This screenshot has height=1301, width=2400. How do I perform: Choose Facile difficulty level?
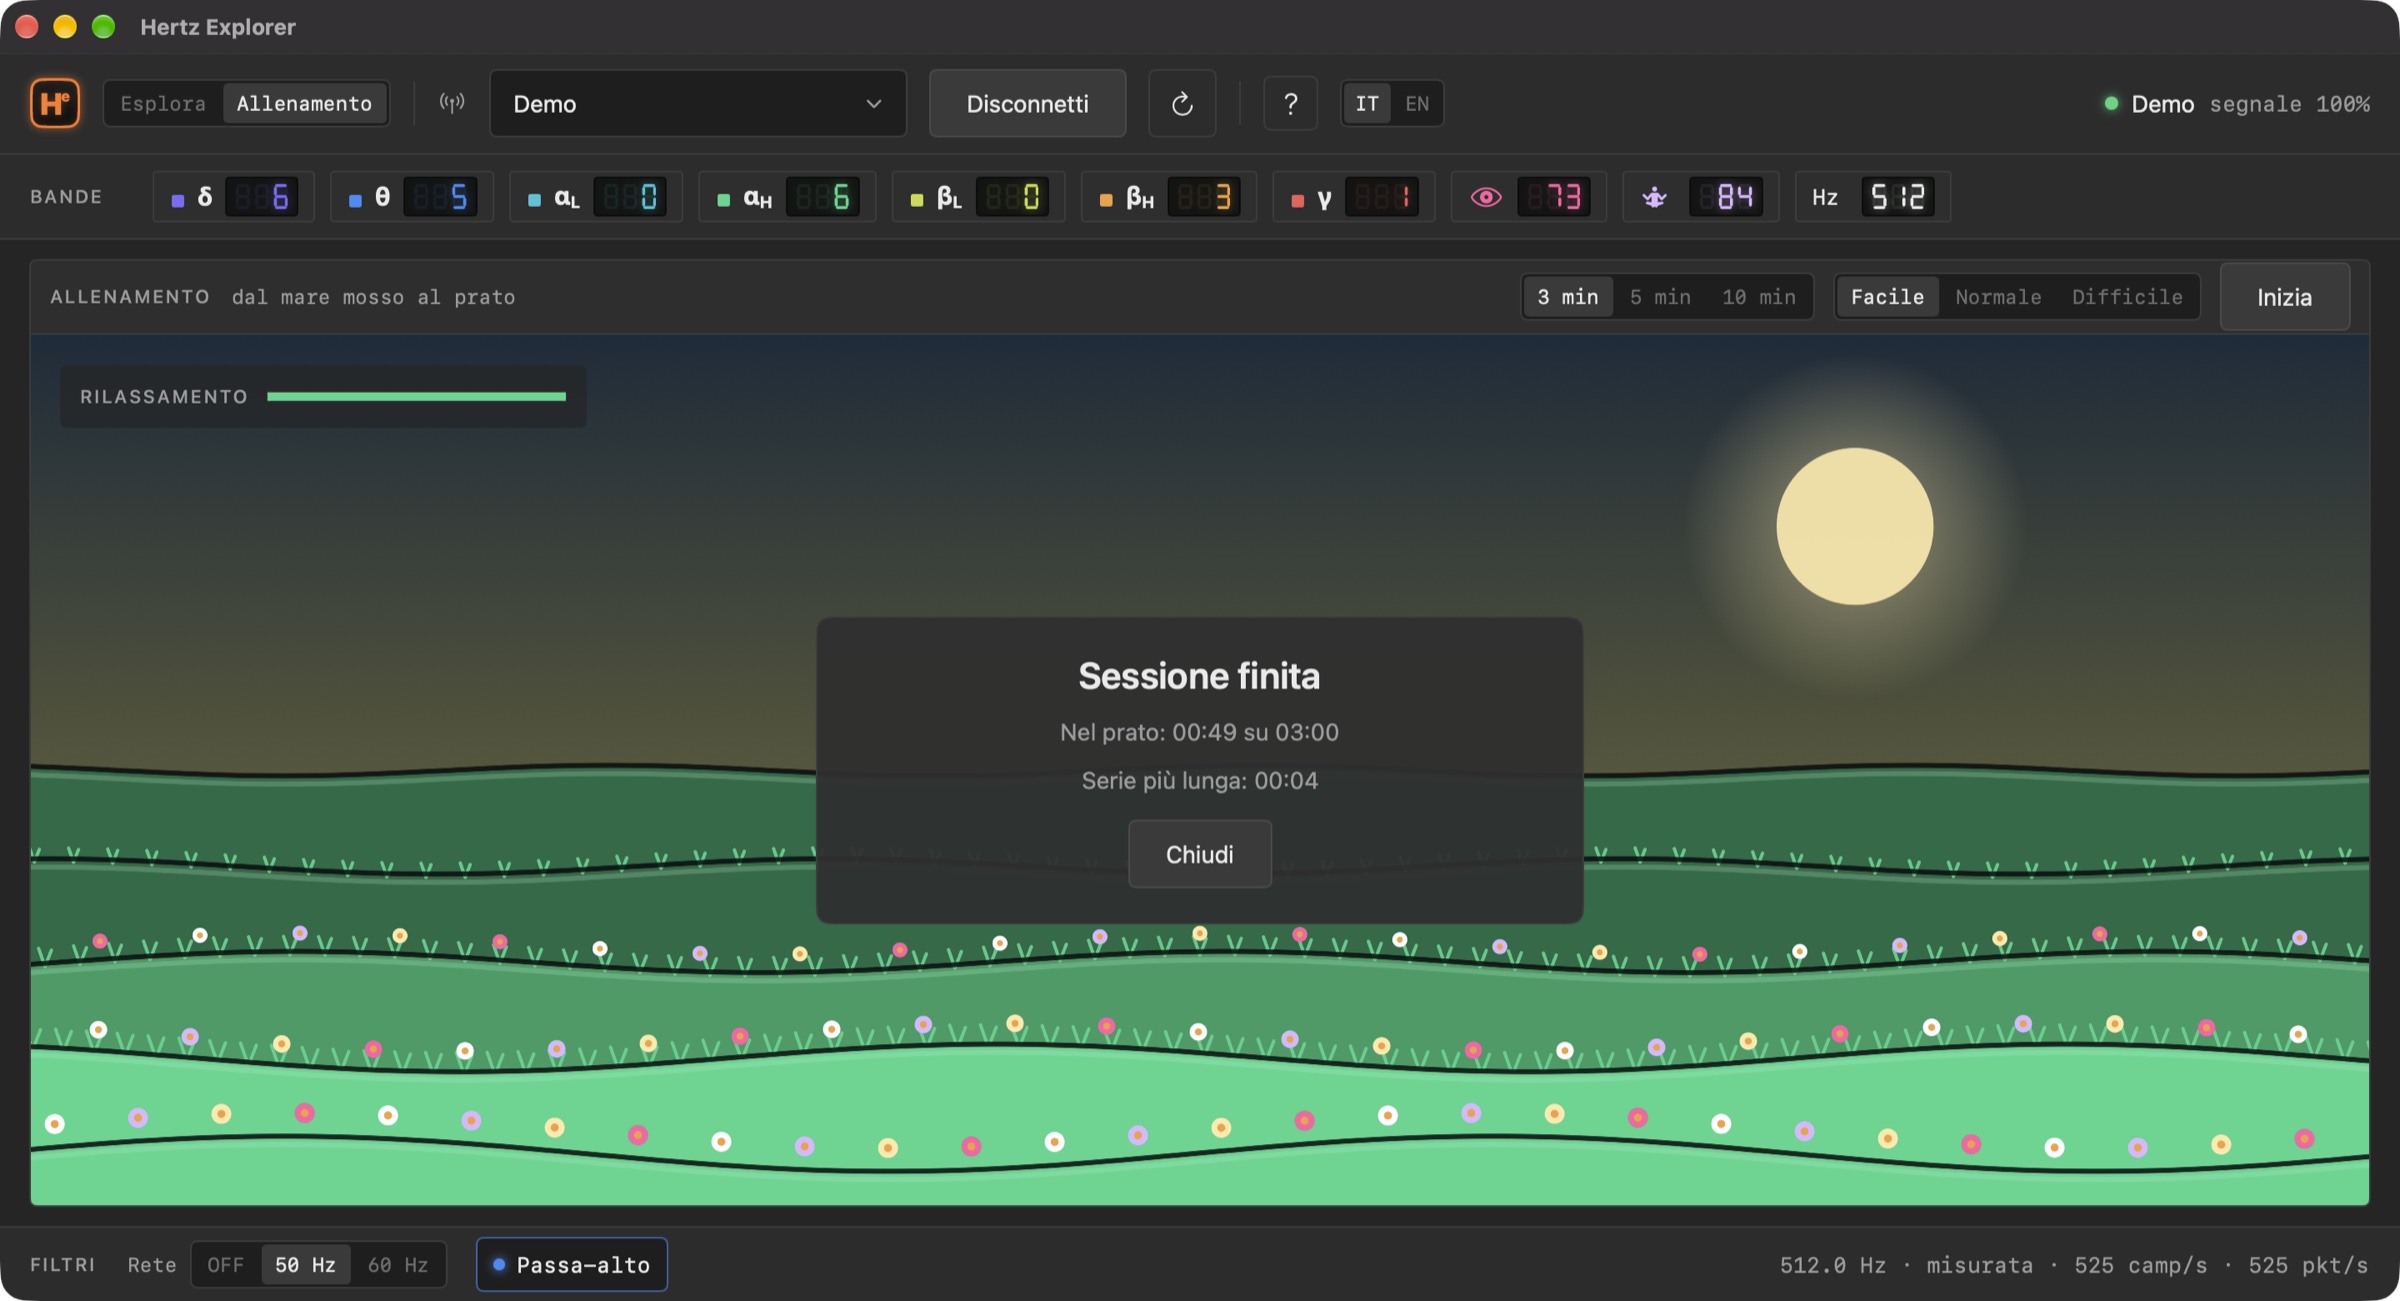pyautogui.click(x=1887, y=297)
